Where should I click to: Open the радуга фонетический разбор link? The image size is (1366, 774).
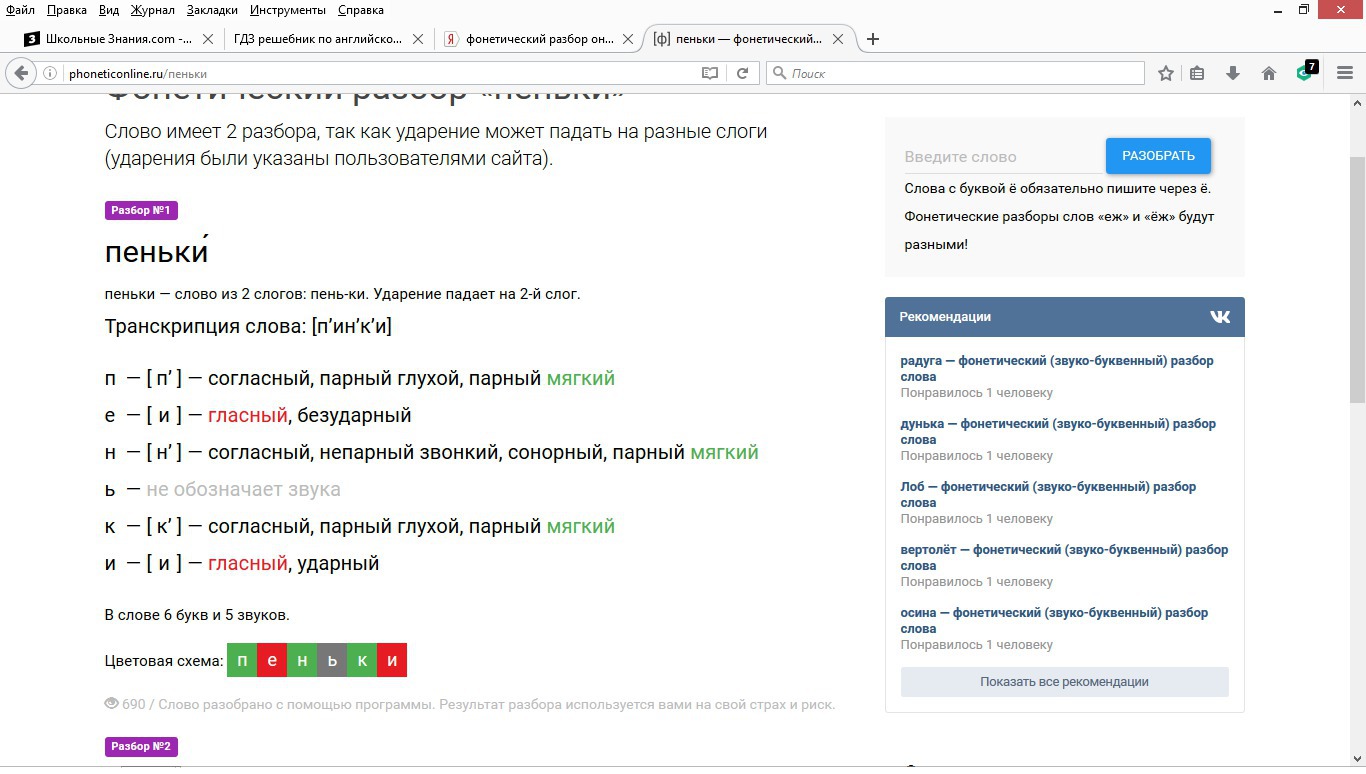1057,369
